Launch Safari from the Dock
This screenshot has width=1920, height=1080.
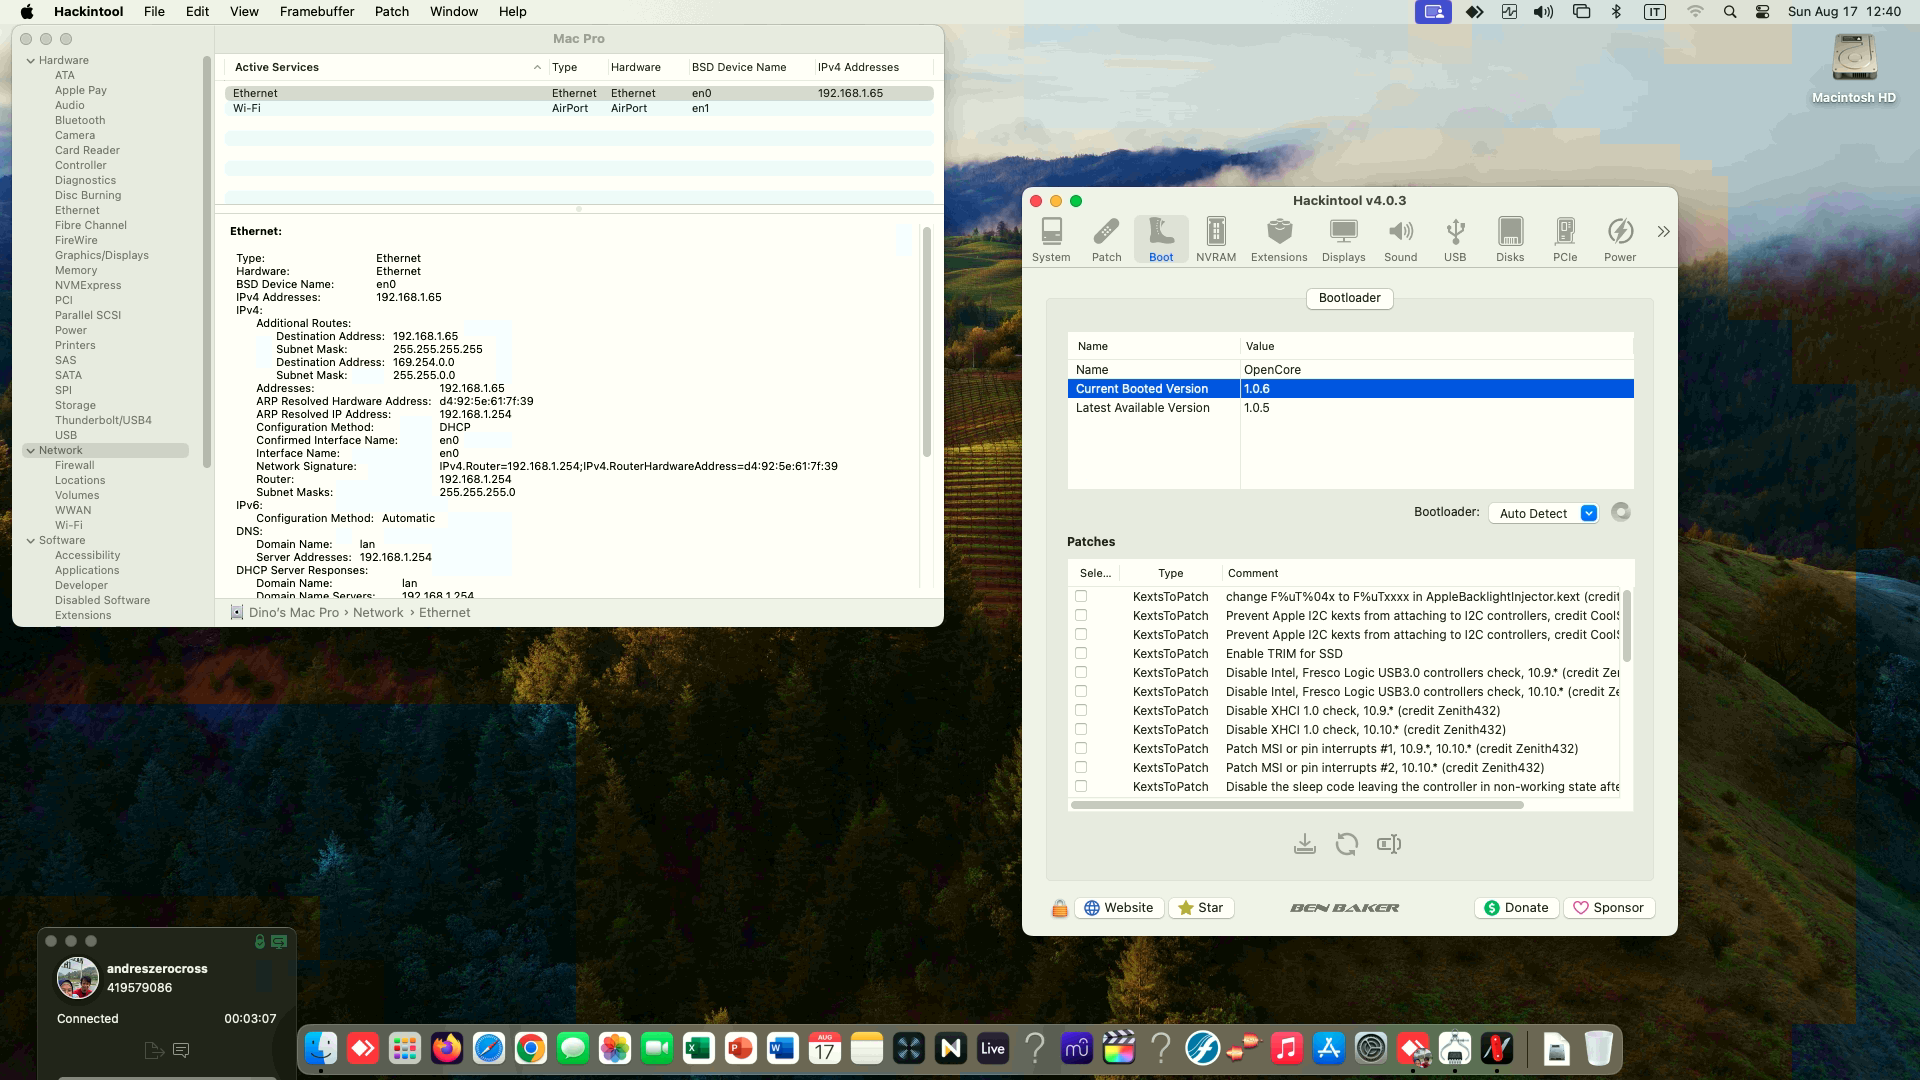pos(489,1048)
